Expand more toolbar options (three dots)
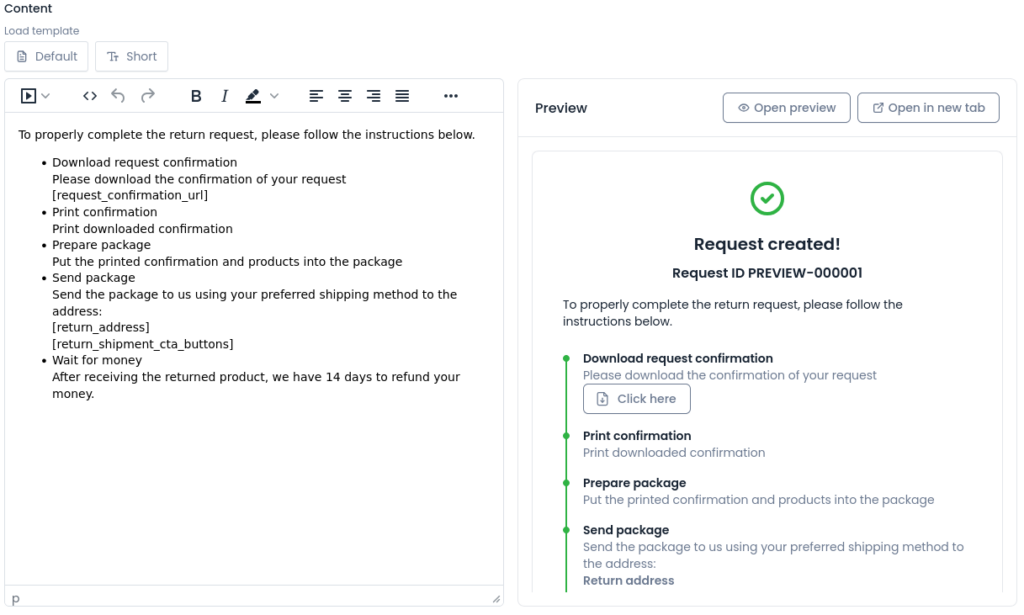Screen dimensions: 1024x615 pyautogui.click(x=450, y=96)
